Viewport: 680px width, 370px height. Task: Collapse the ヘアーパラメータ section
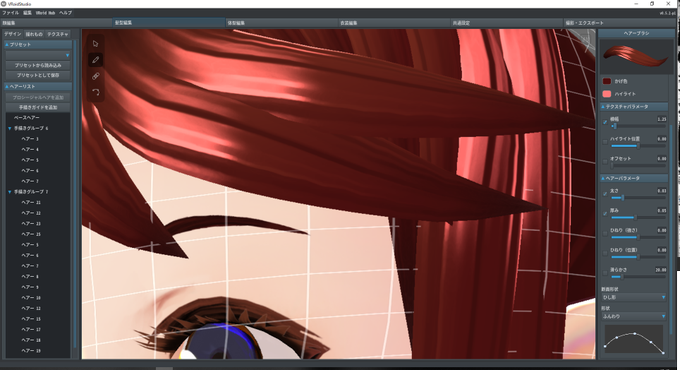click(x=634, y=178)
